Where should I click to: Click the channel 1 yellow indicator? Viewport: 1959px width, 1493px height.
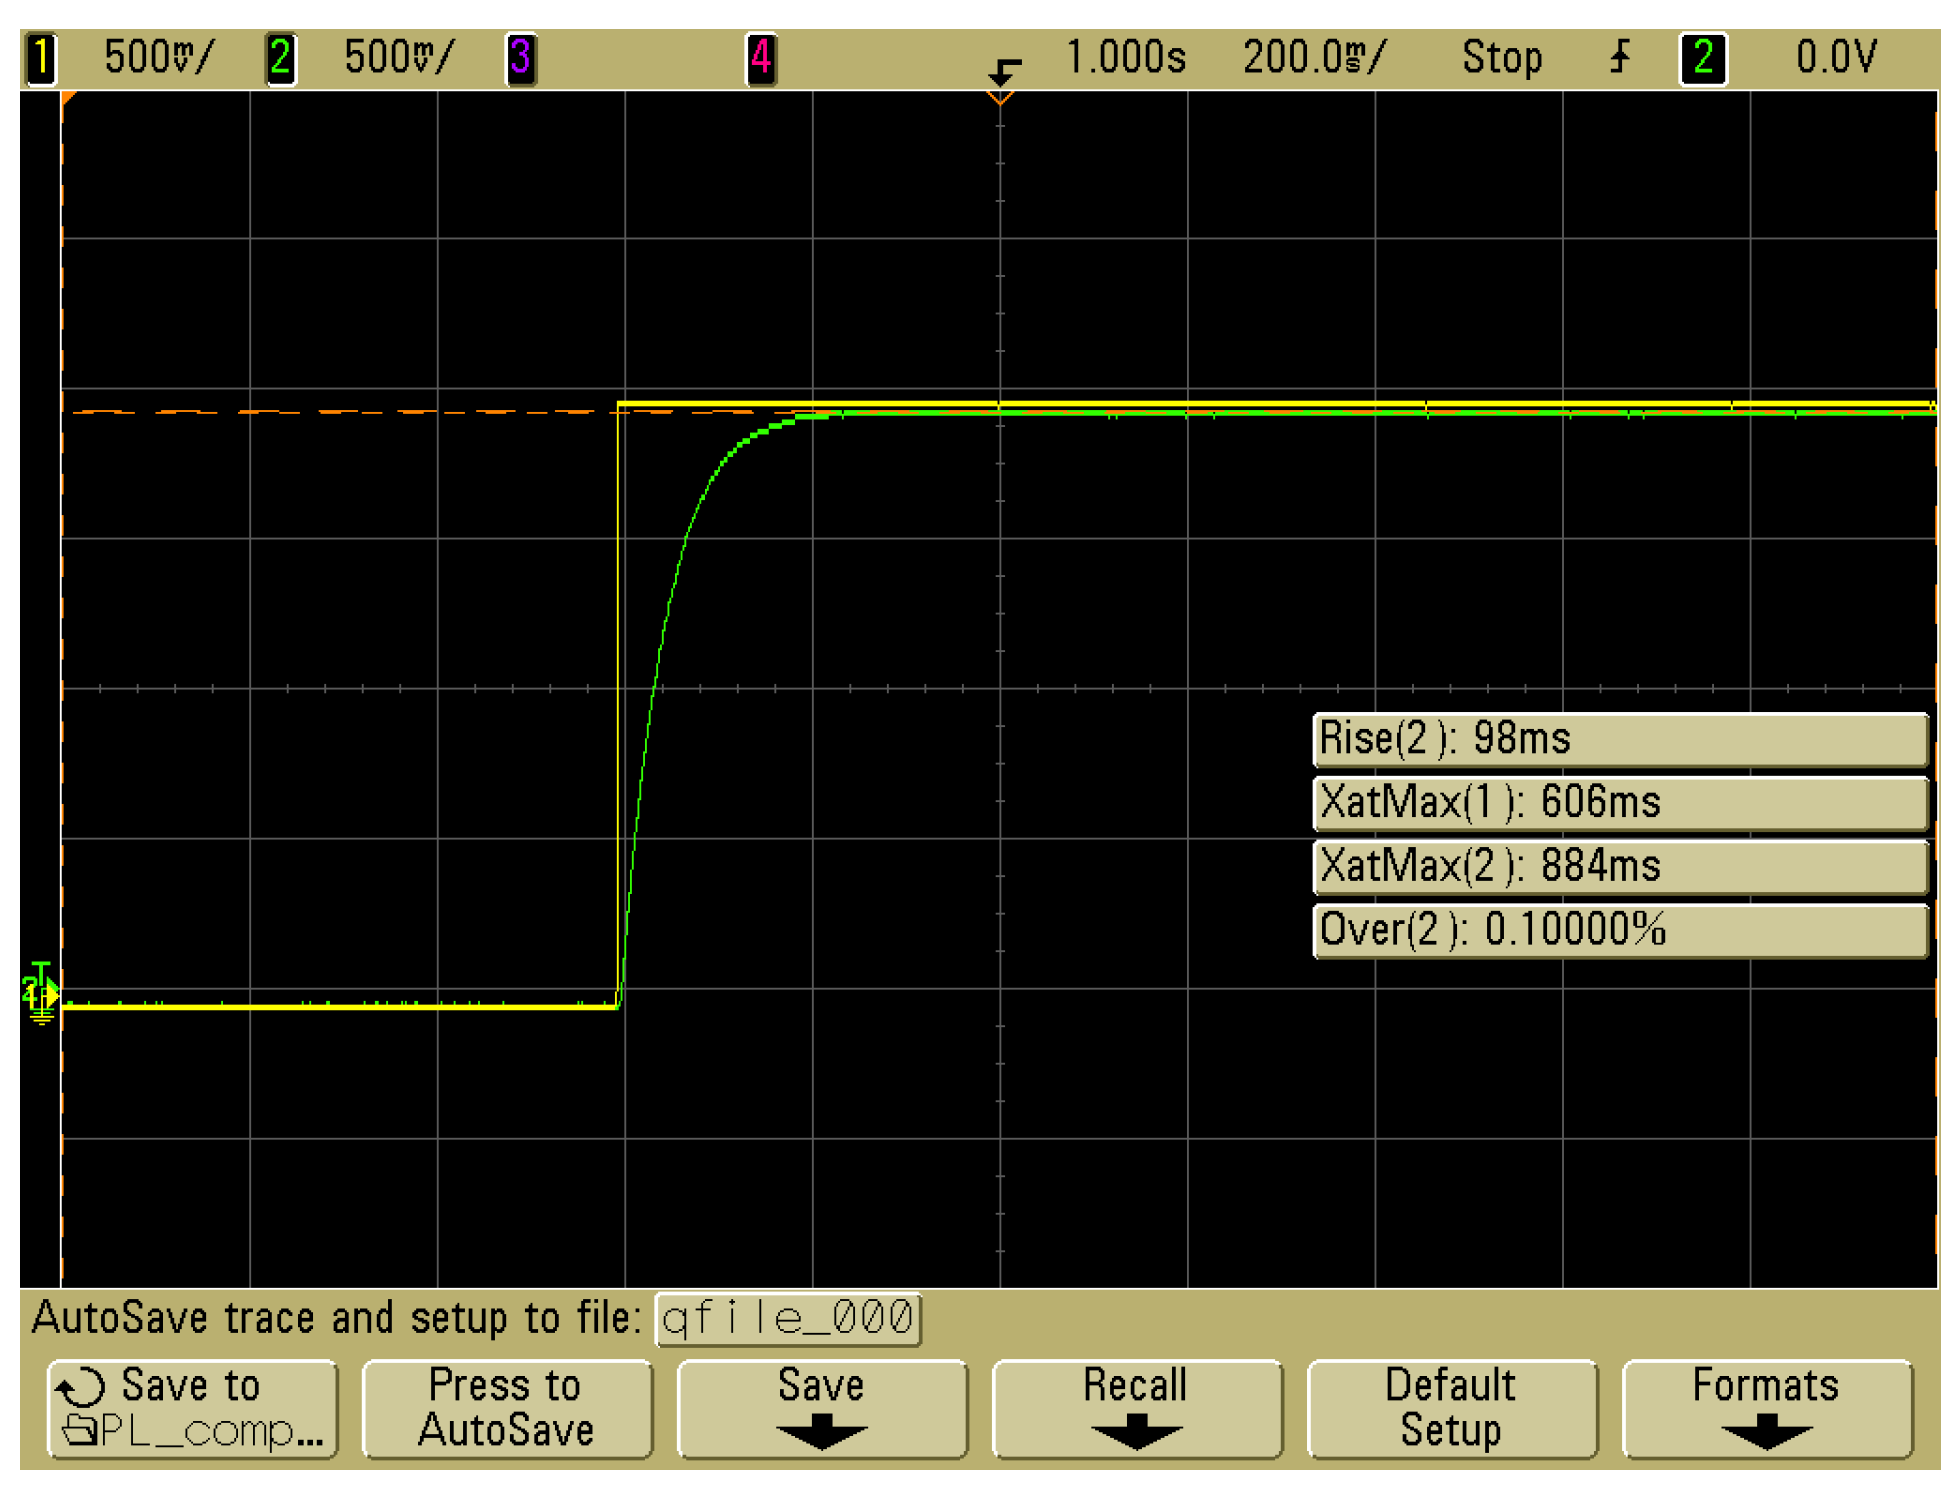41,59
